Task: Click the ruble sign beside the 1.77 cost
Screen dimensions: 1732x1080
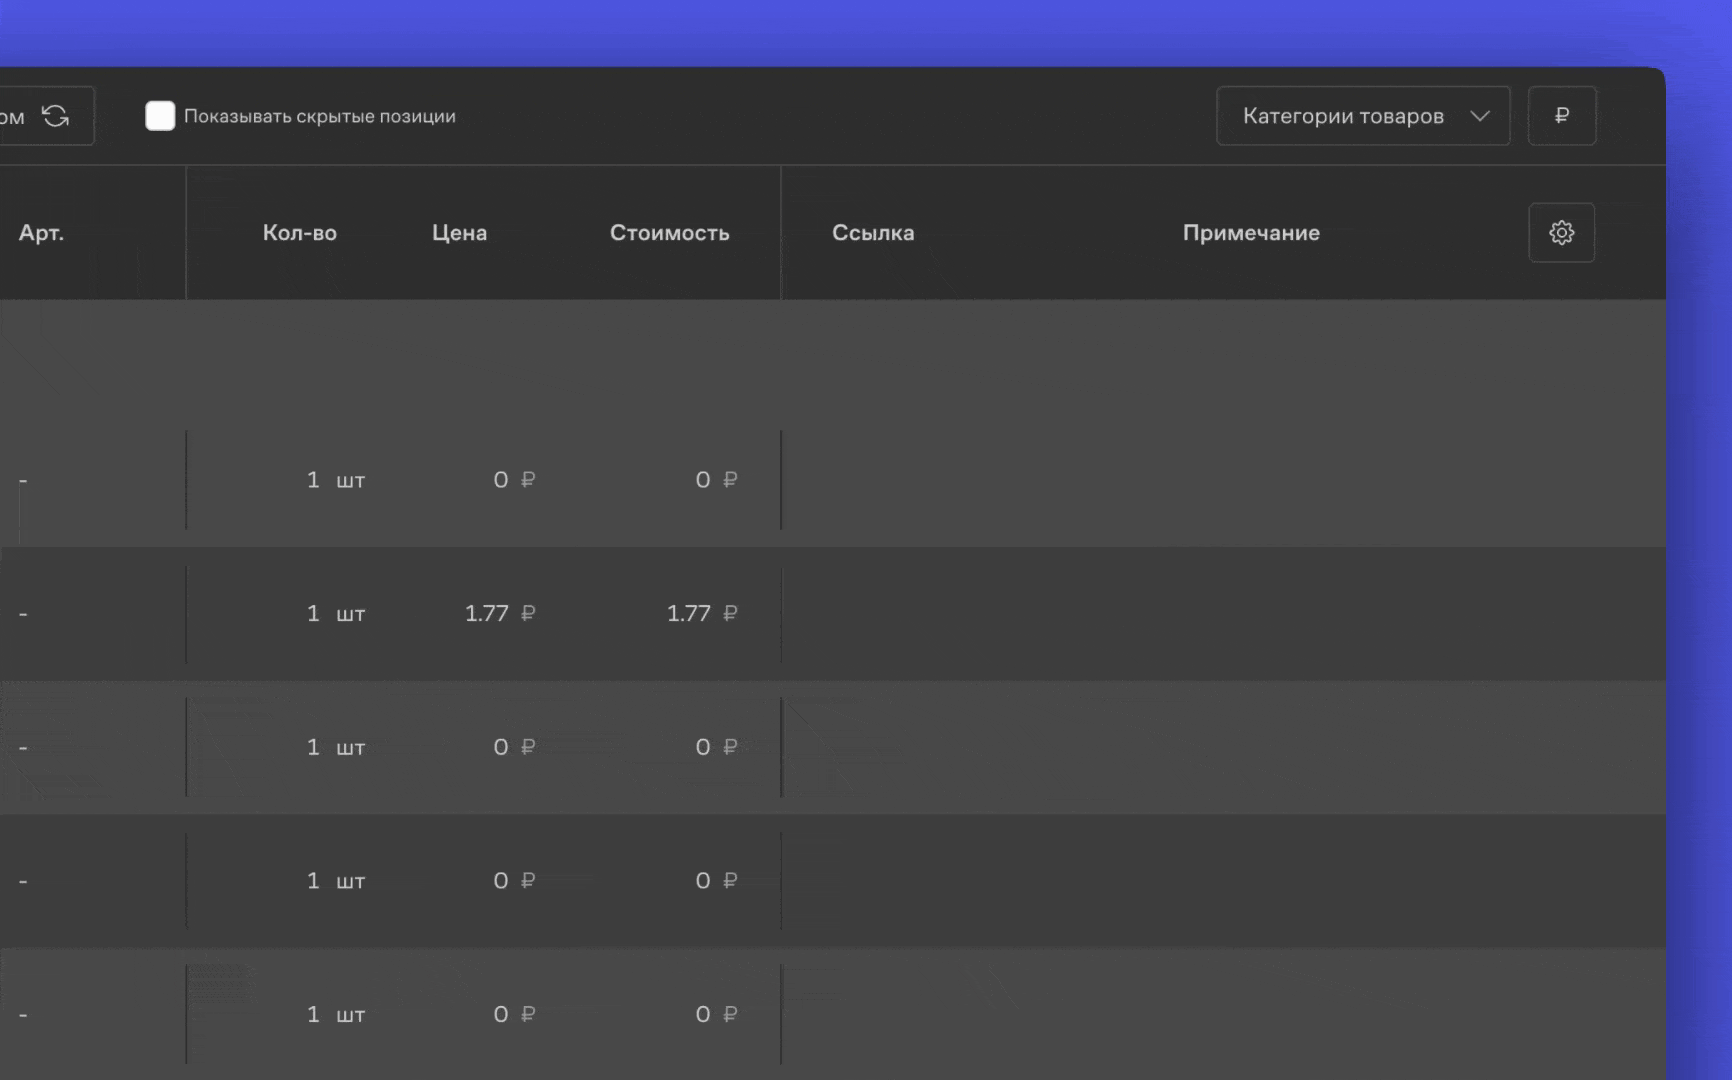Action: coord(730,613)
